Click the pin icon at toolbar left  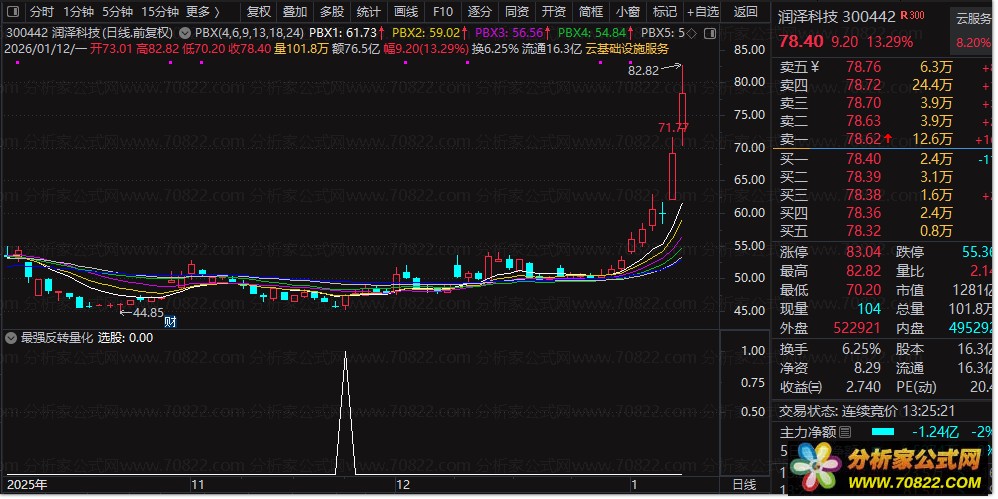[x=13, y=12]
